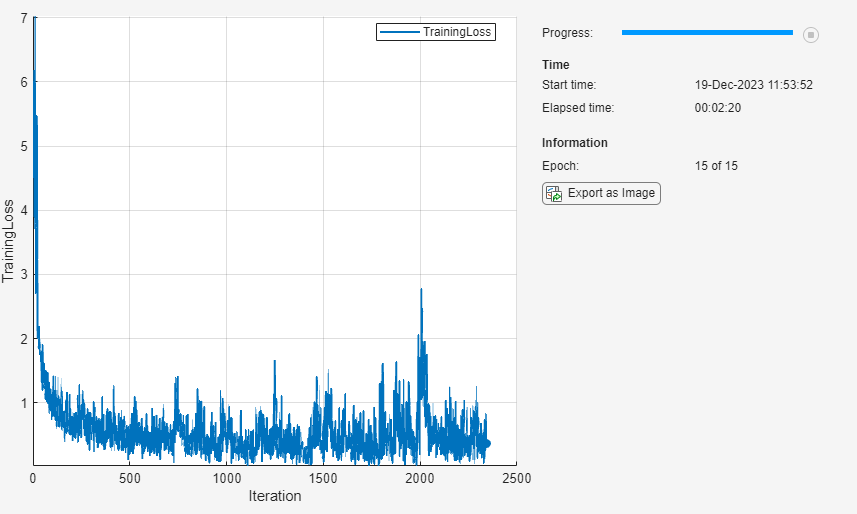Click the final data point marker of the curve

pyautogui.click(x=488, y=443)
